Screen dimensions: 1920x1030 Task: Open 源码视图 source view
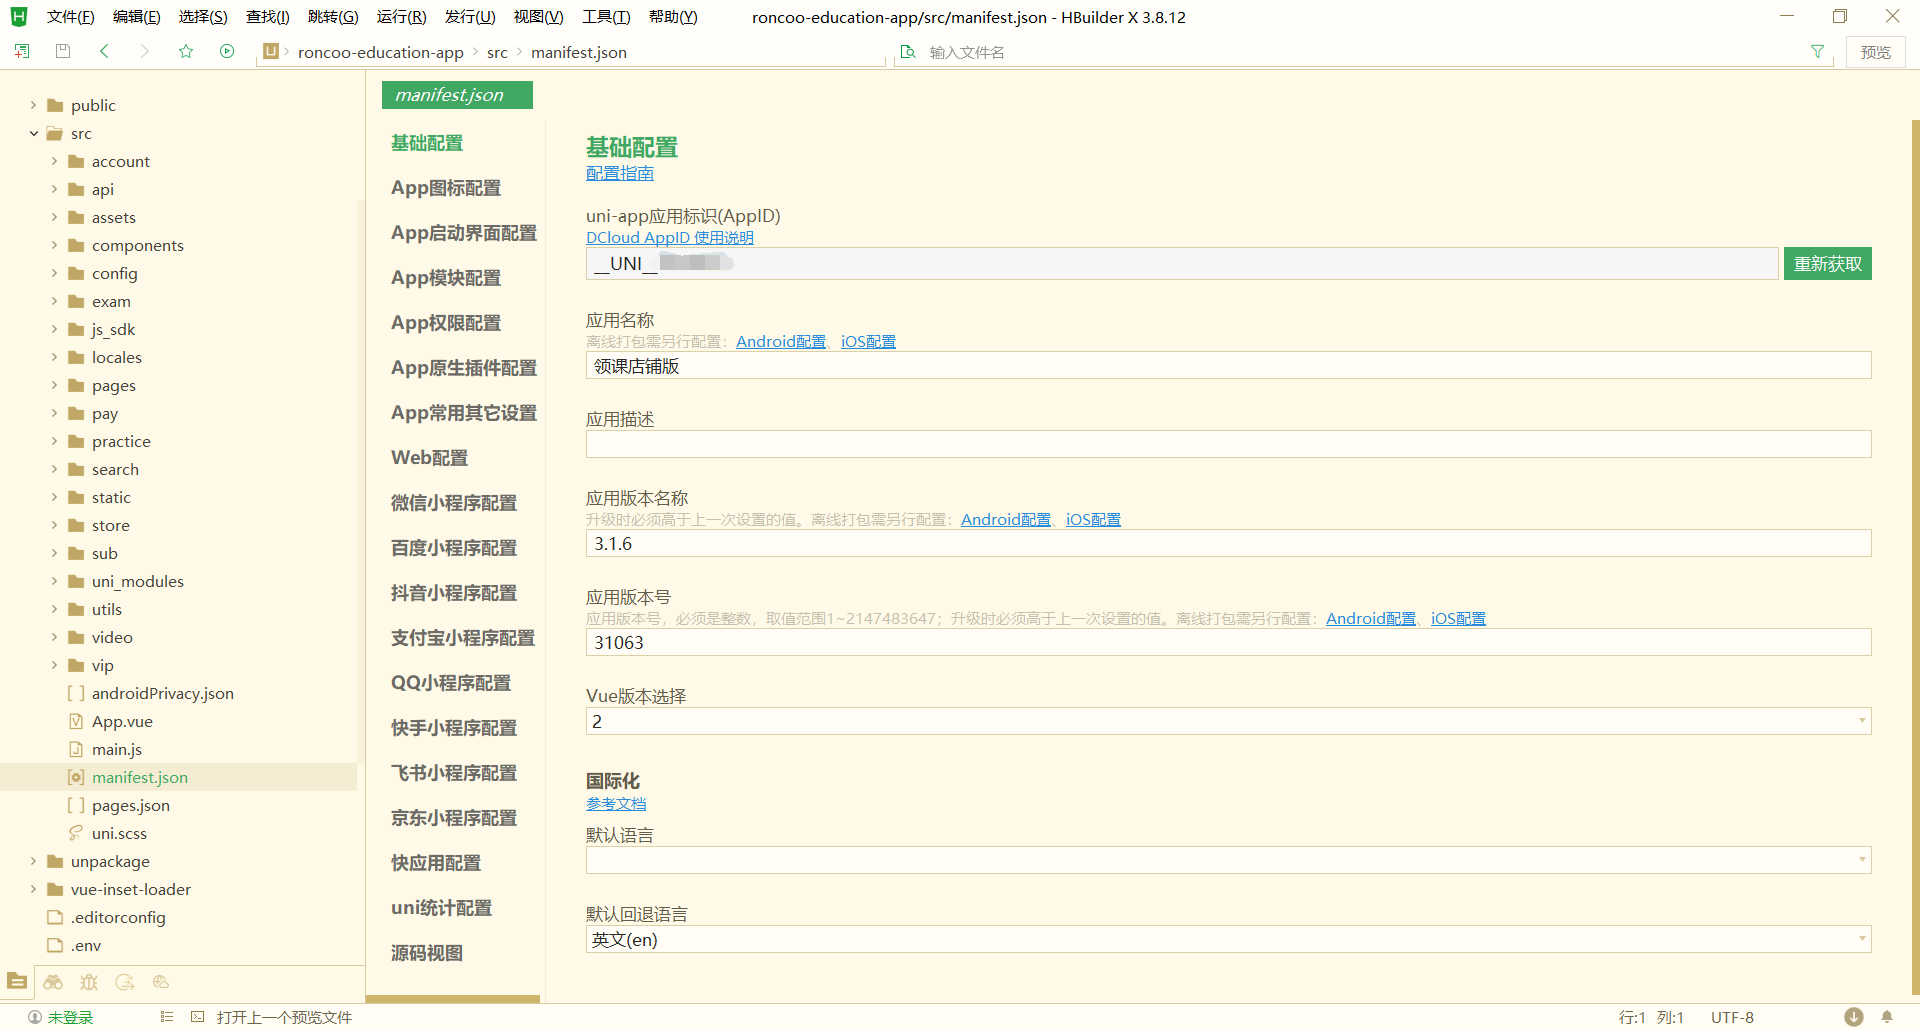[427, 953]
